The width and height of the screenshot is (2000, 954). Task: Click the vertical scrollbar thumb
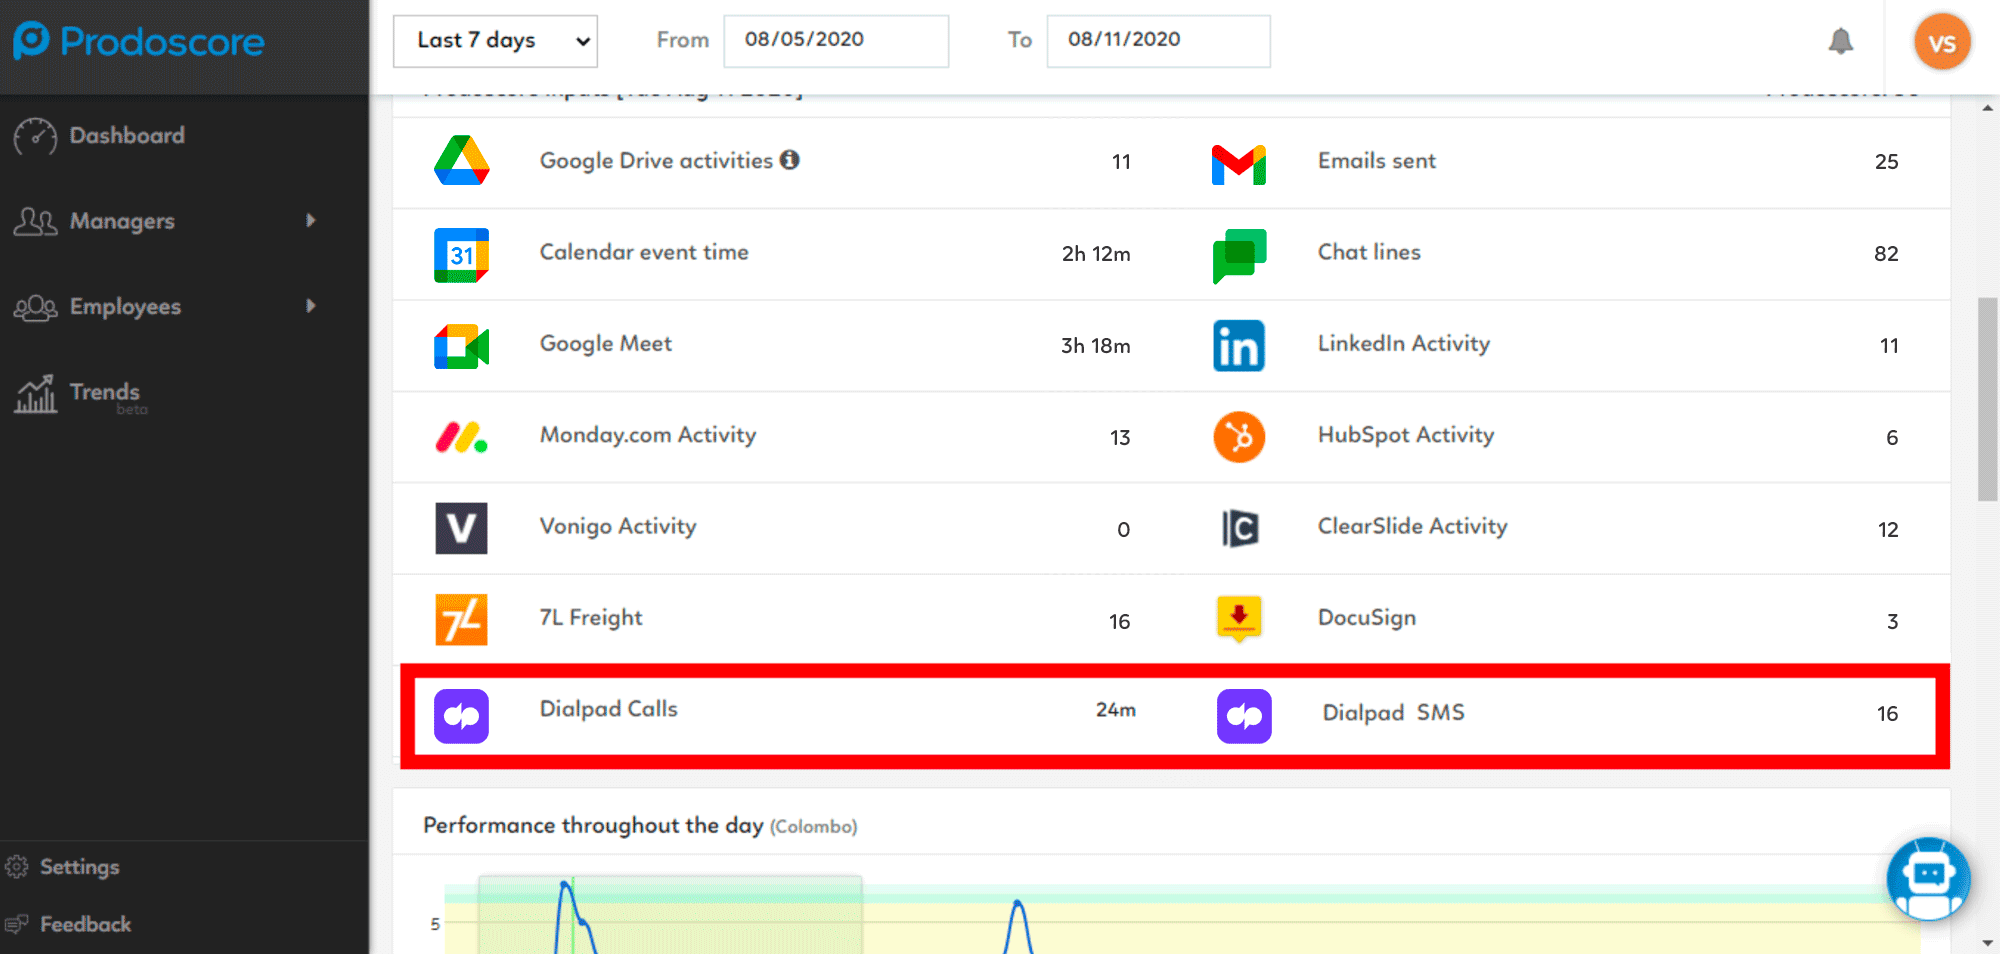click(1988, 399)
